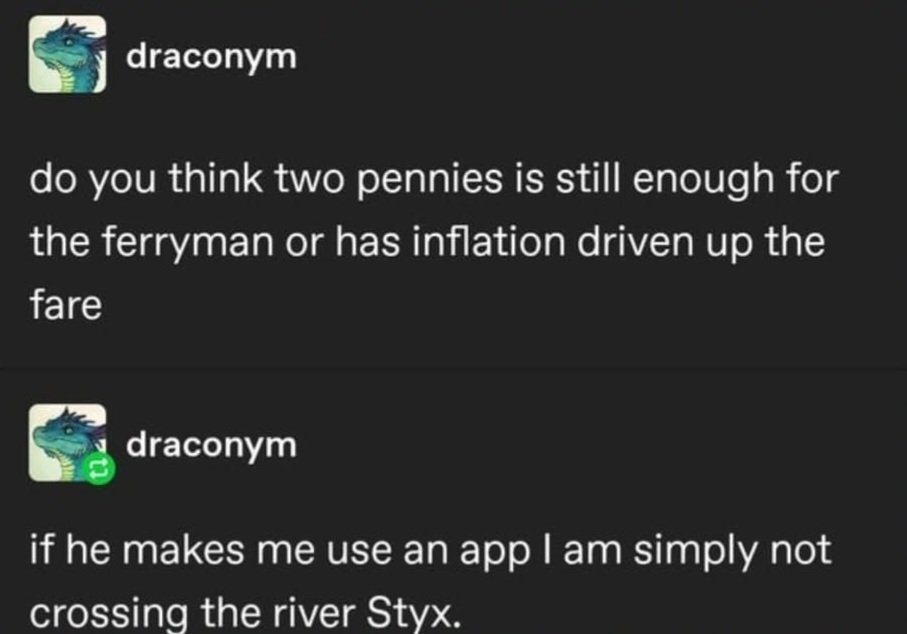
Task: Click the line starting "the ferryman or has"
Action: pos(427,243)
